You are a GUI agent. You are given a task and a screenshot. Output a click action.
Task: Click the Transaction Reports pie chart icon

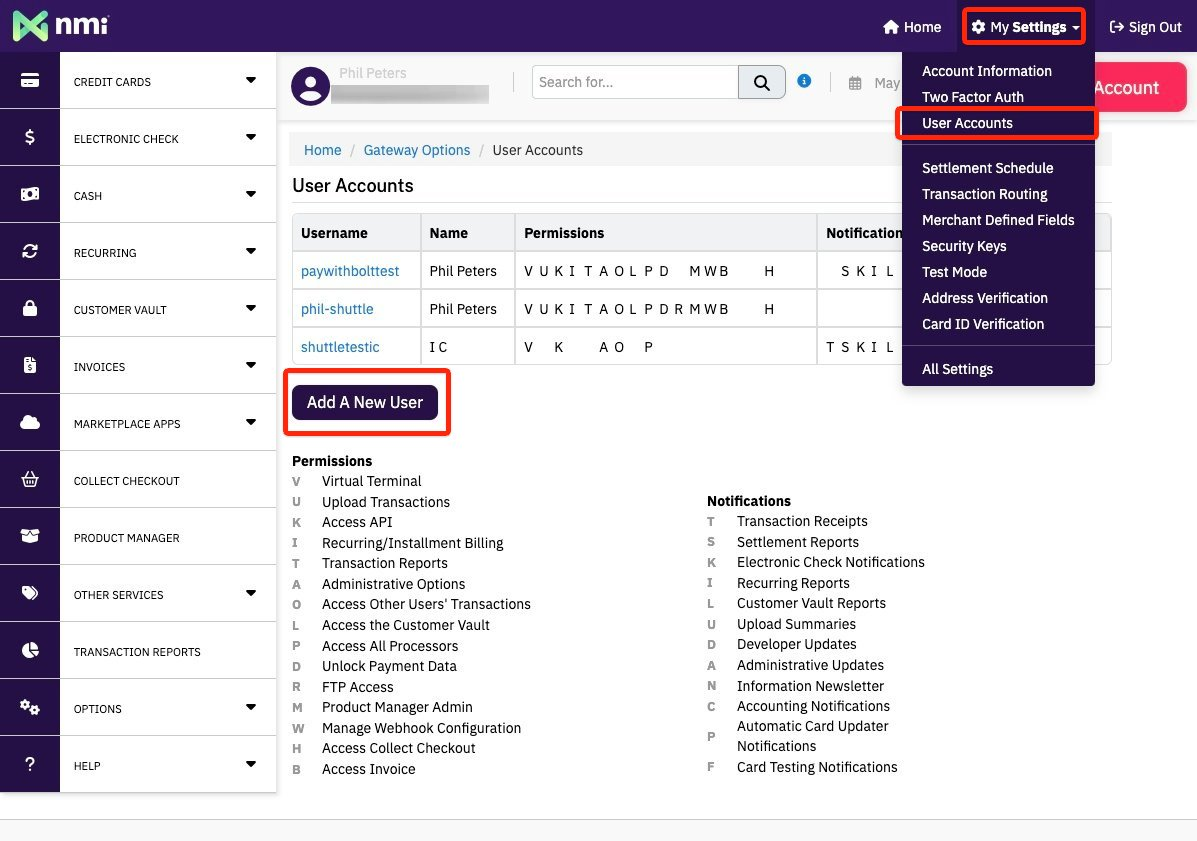coord(30,650)
